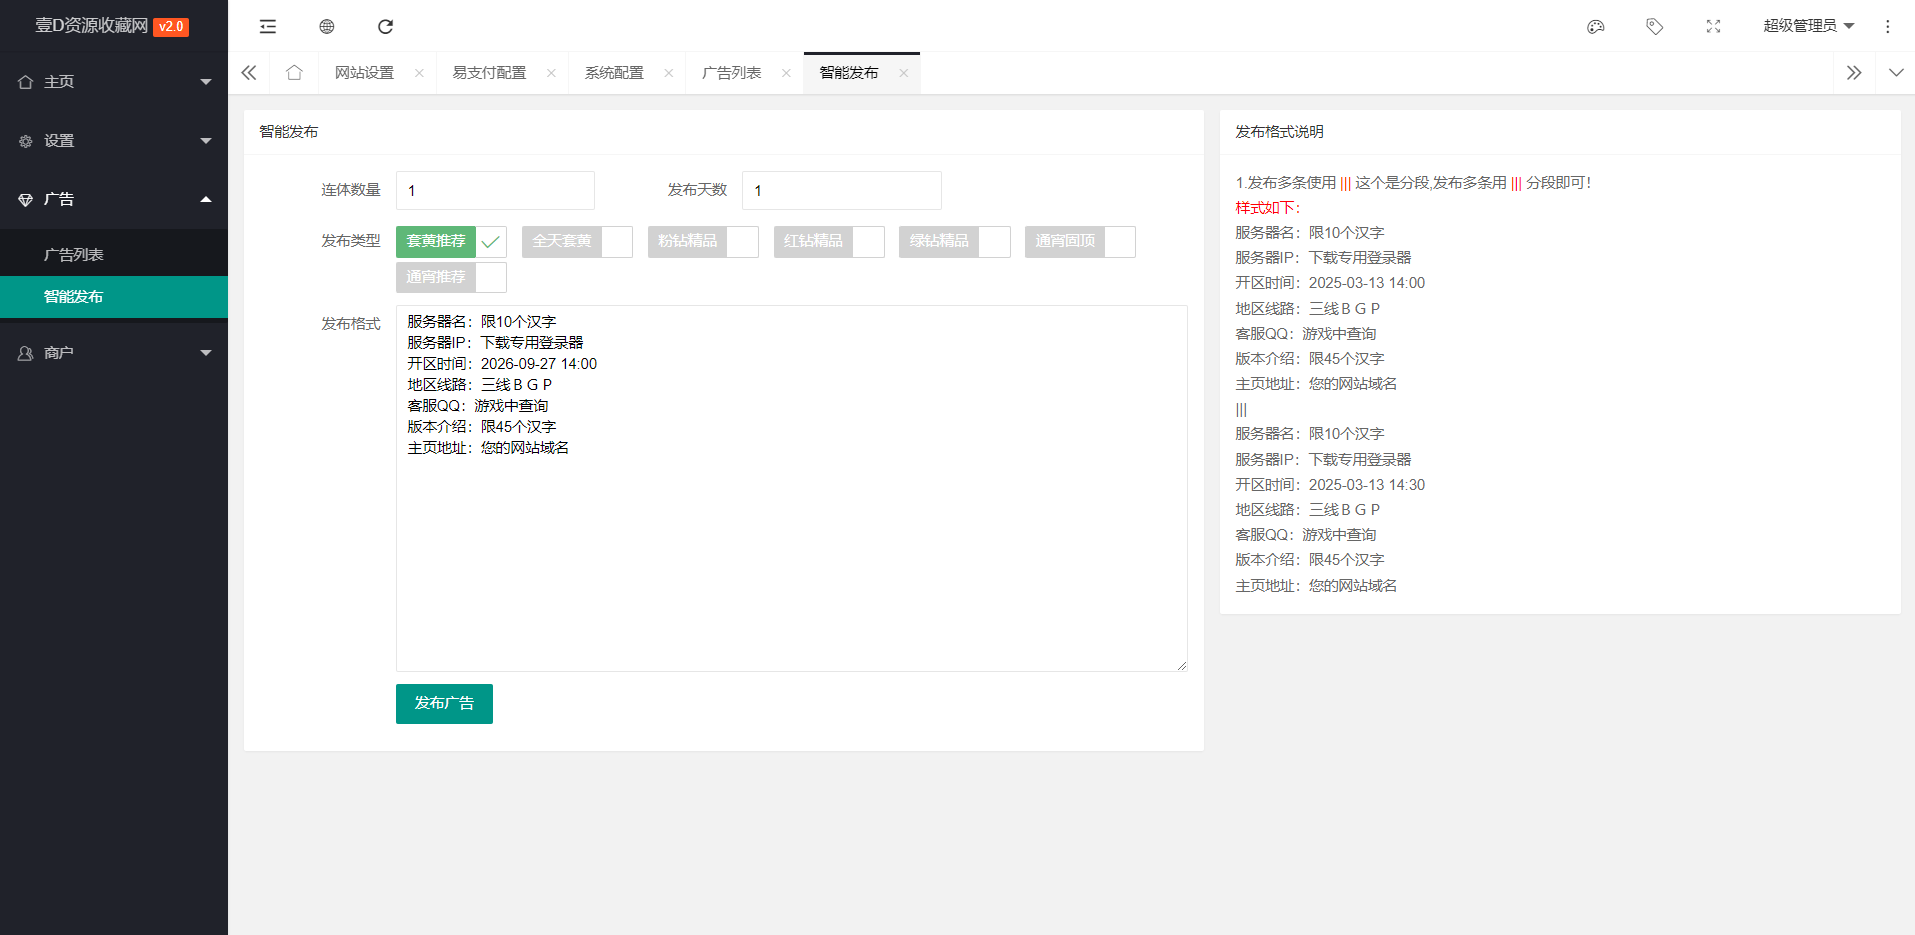The width and height of the screenshot is (1915, 935).
Task: Open 广告列表 in the sidebar
Action: 114,255
